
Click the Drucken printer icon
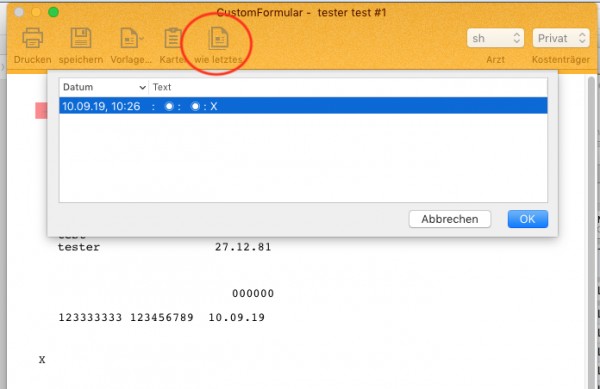[33, 38]
